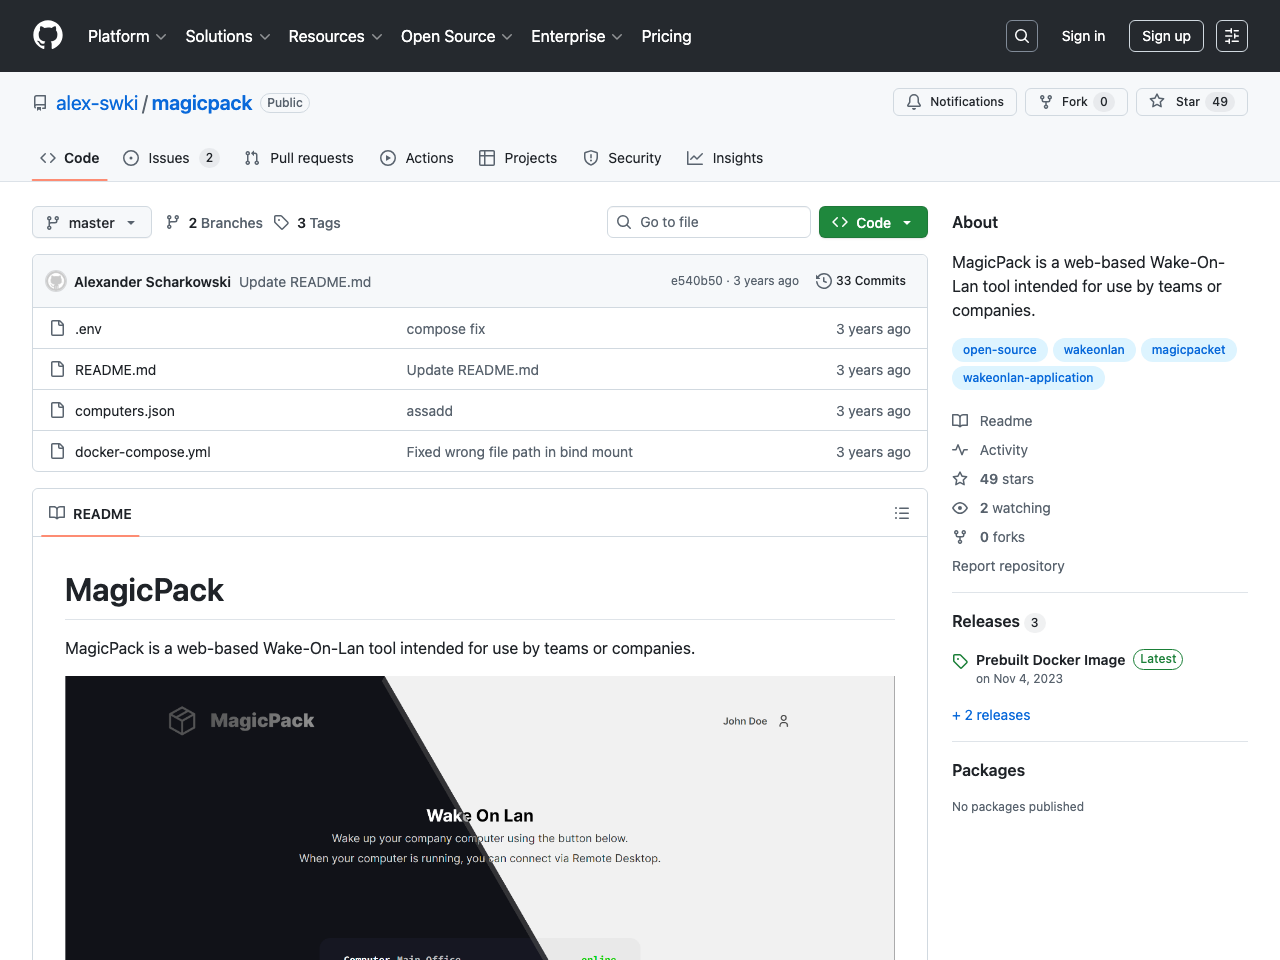Click the wakeonlan topic tag
Image resolution: width=1280 pixels, height=960 pixels.
[x=1093, y=350]
